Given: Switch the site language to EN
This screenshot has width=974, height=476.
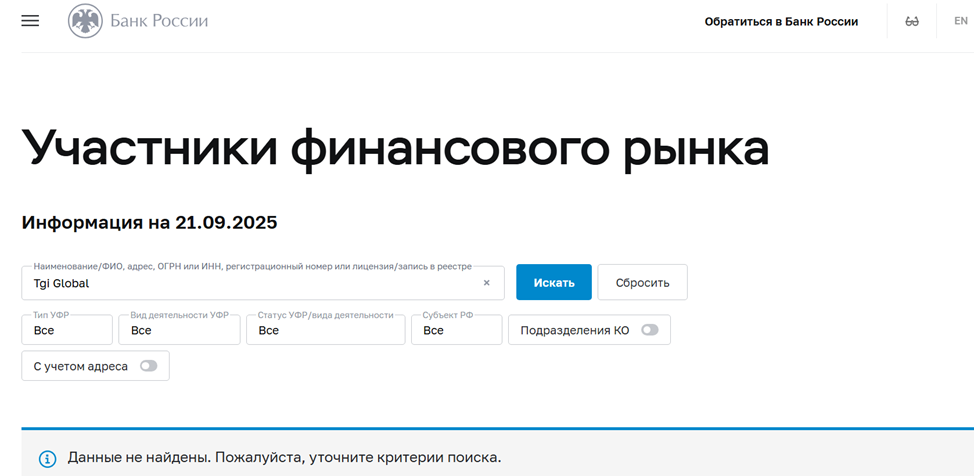Looking at the screenshot, I should click(961, 21).
